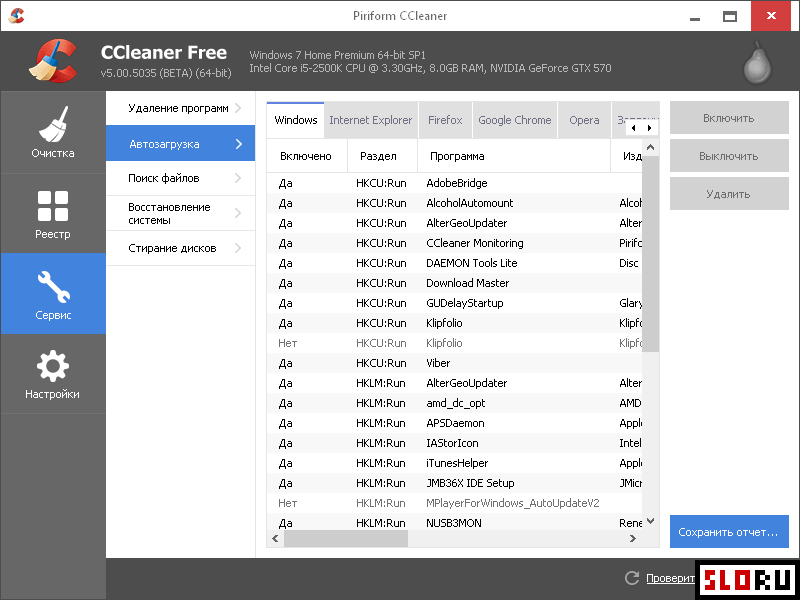This screenshot has height=600, width=800.
Task: Select Автозагрузка menu item
Action: click(180, 144)
